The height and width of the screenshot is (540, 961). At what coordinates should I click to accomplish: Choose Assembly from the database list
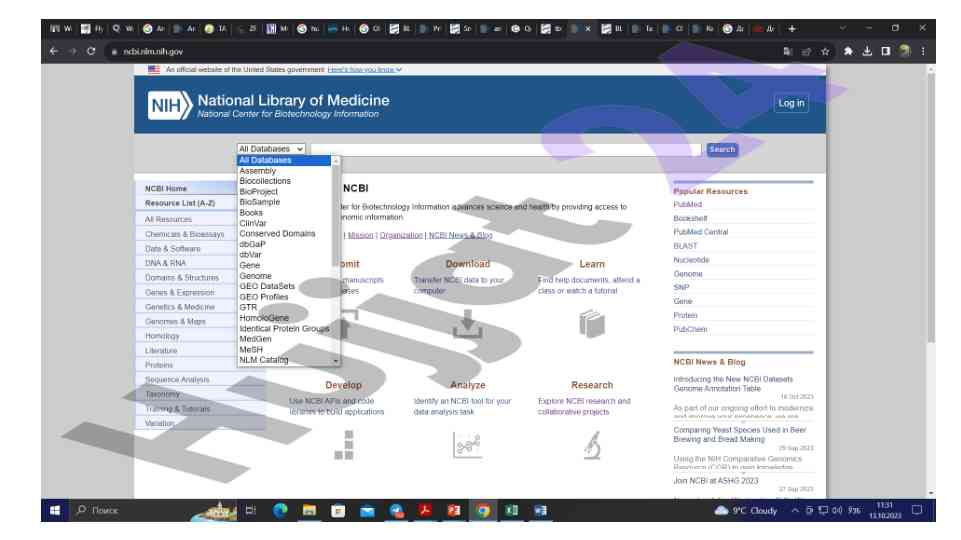coord(284,171)
